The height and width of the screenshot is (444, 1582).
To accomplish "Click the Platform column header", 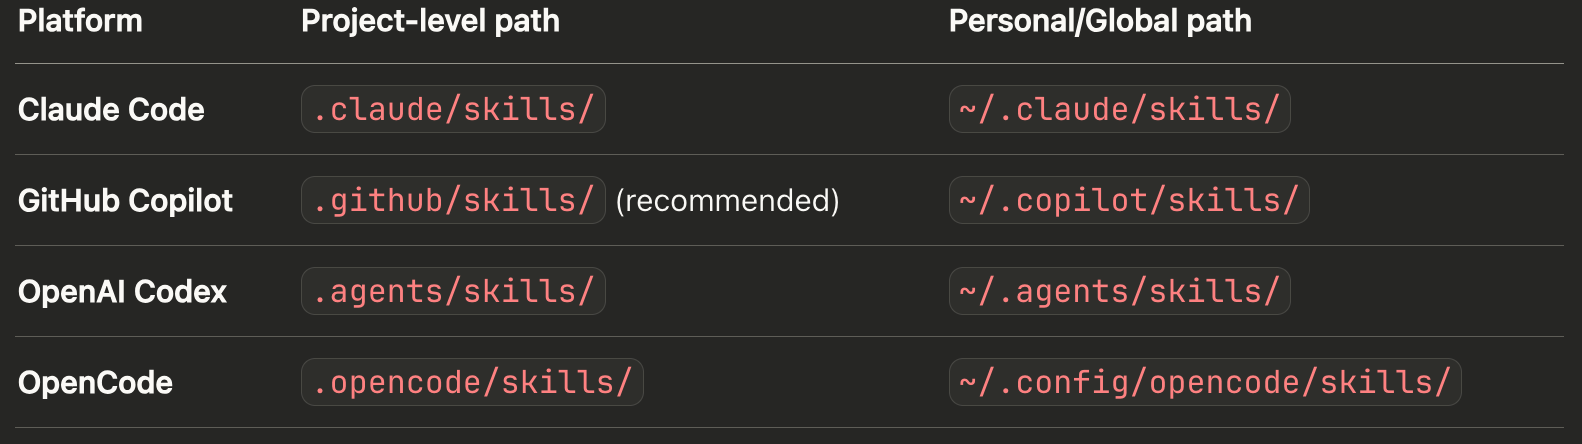I will (x=80, y=21).
